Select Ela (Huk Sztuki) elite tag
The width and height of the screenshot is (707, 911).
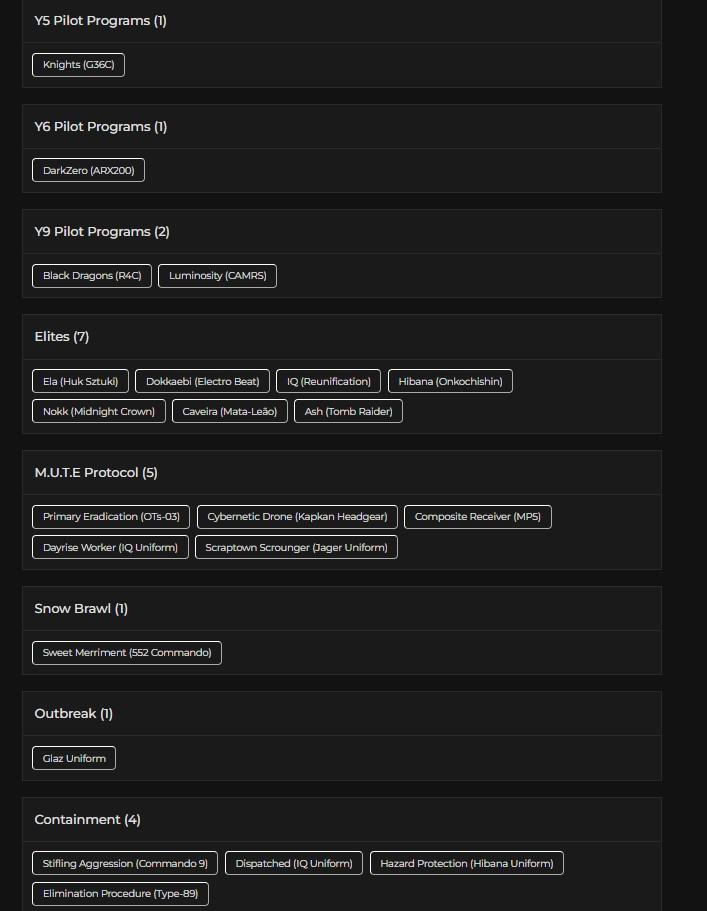(80, 381)
